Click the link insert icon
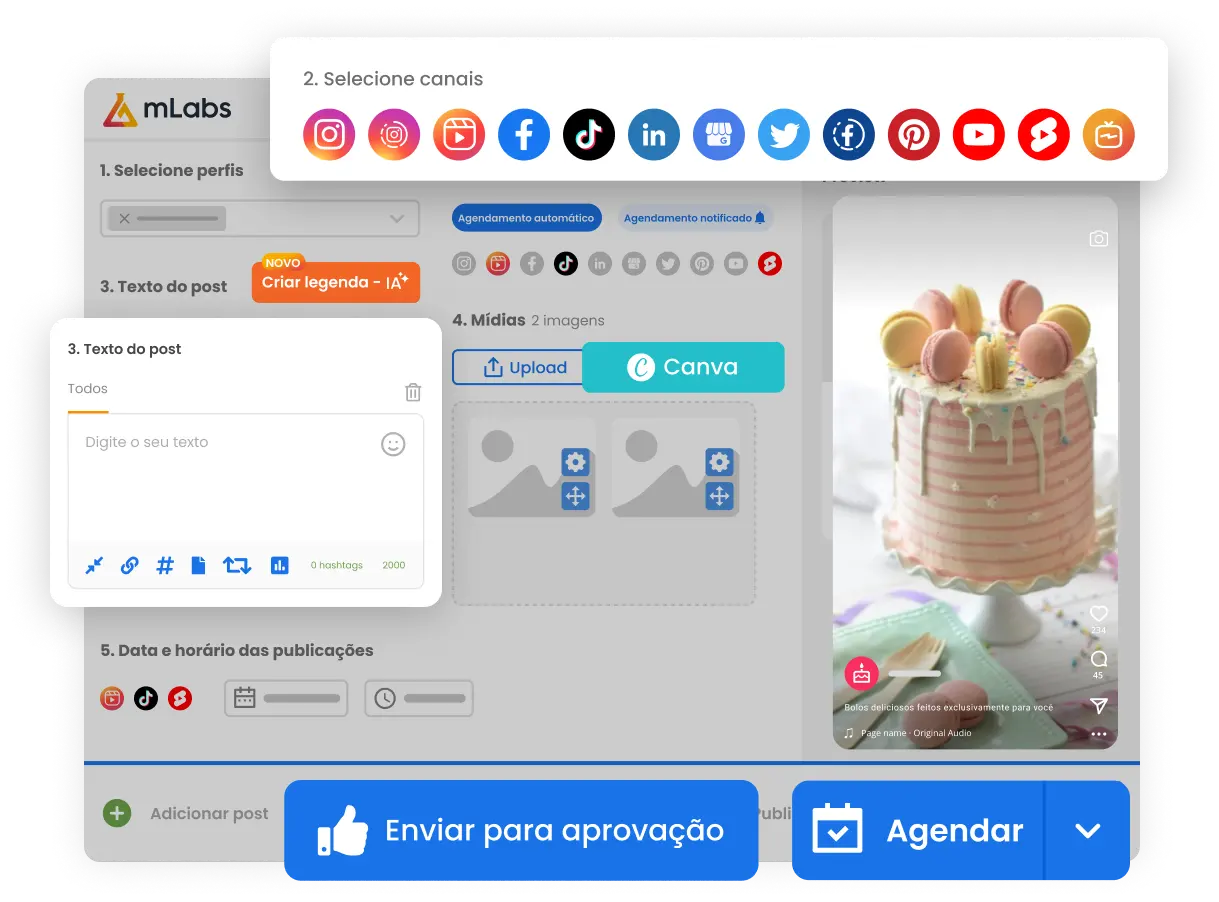Screen dimensions: 1219x902 click(x=129, y=565)
